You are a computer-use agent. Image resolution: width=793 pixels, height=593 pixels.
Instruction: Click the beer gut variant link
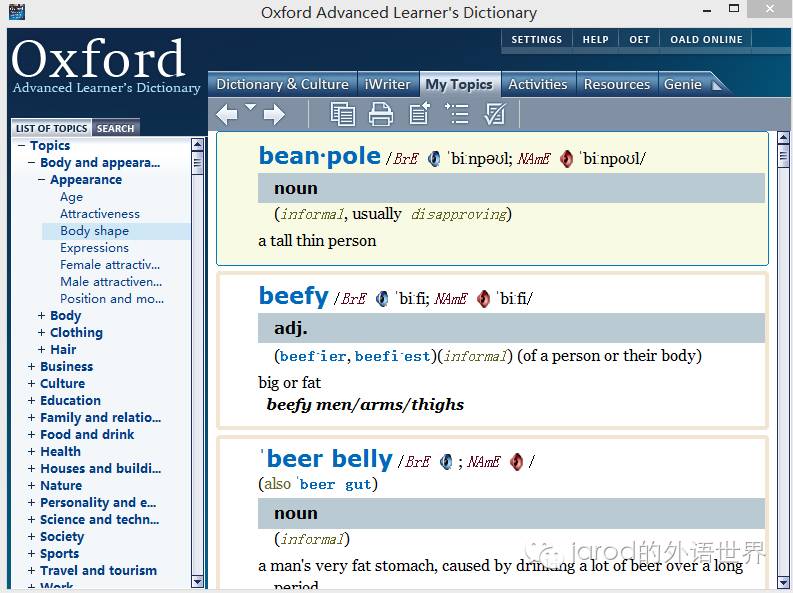click(x=335, y=484)
